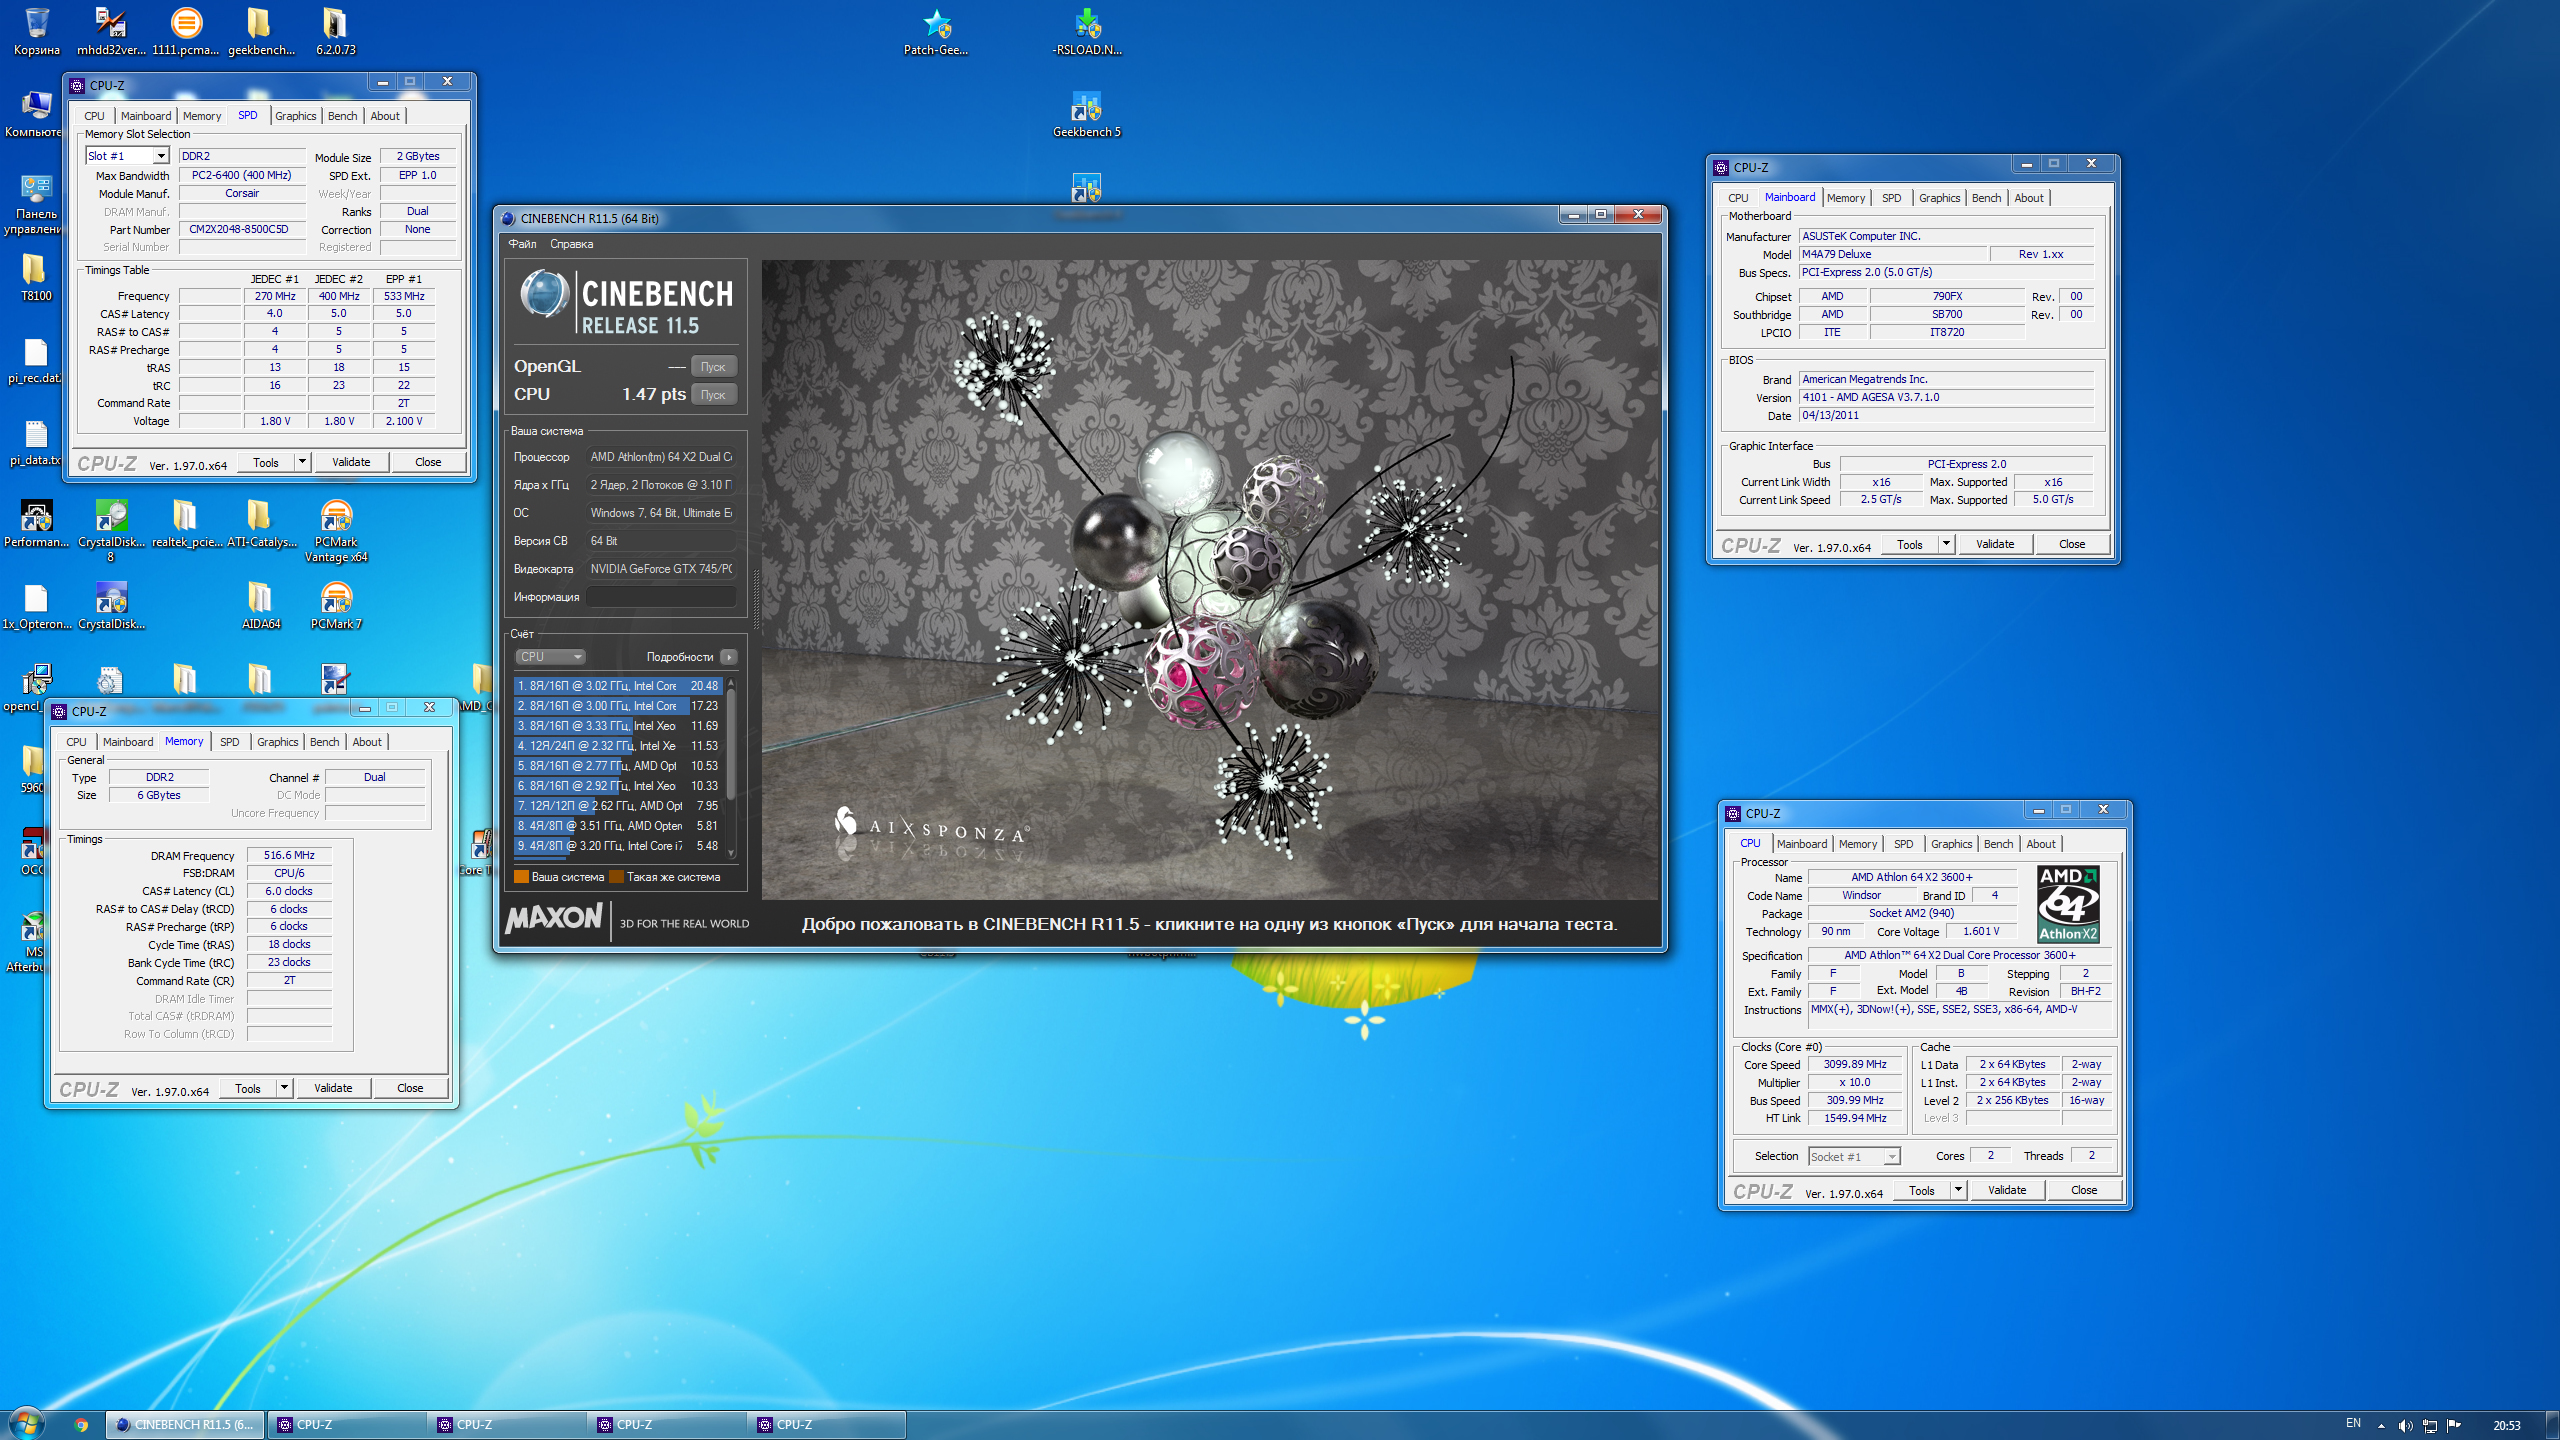Open the CrystalDisk 8 desktop shortcut

tap(111, 530)
